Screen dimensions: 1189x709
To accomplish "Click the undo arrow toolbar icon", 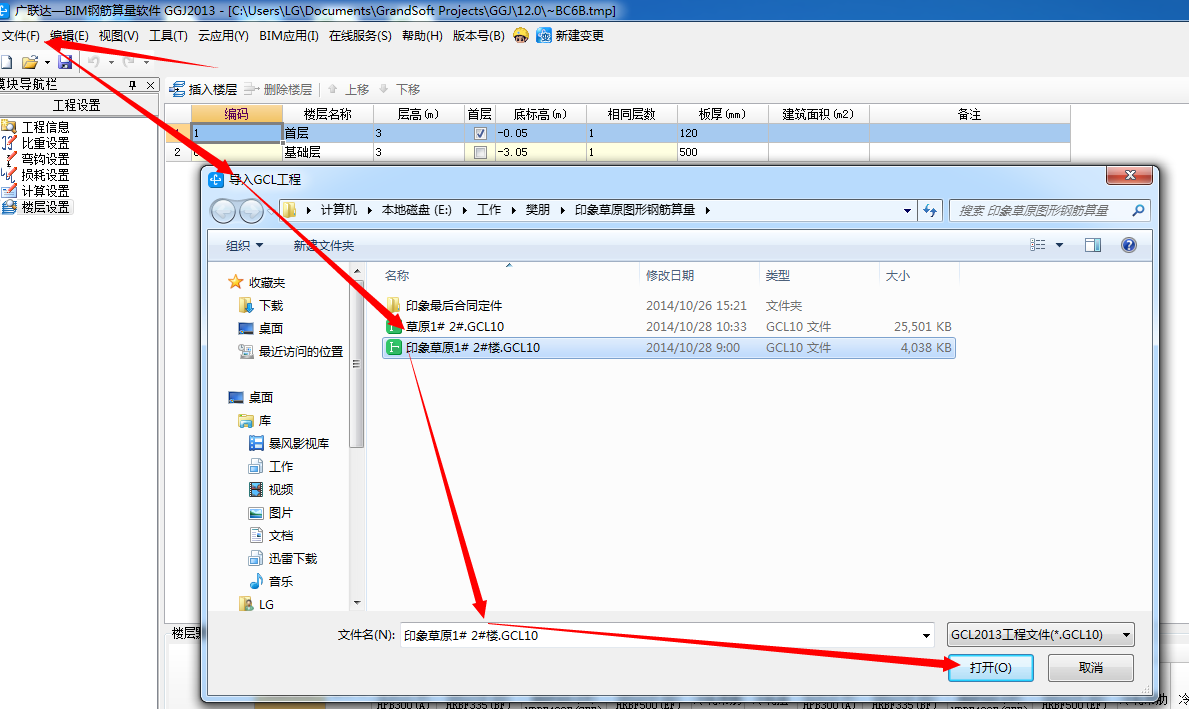I will click(x=94, y=62).
